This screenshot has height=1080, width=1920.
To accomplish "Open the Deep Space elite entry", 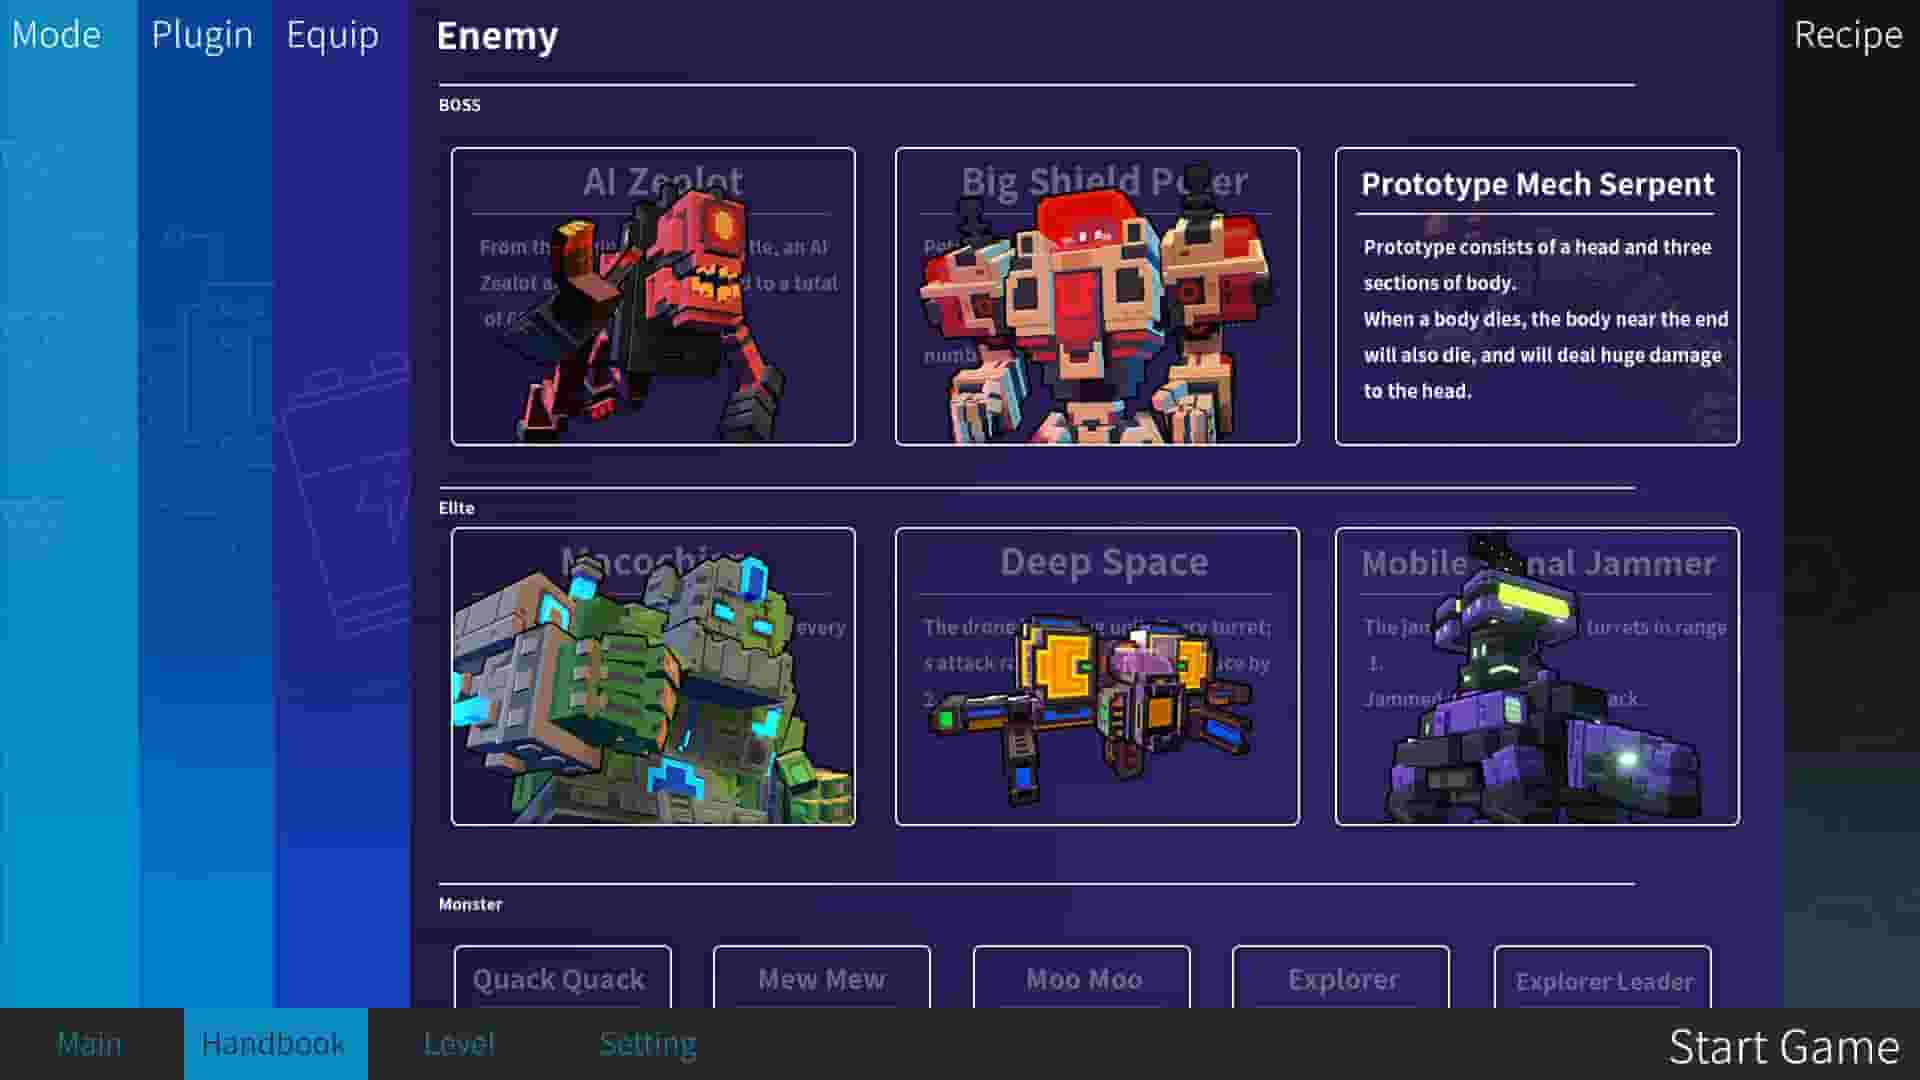I will (1096, 675).
